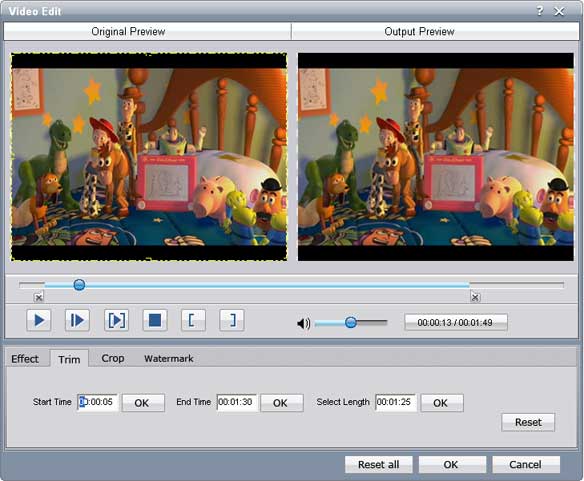Close the Video Edit dialog
The width and height of the screenshot is (584, 481).
[x=559, y=12]
